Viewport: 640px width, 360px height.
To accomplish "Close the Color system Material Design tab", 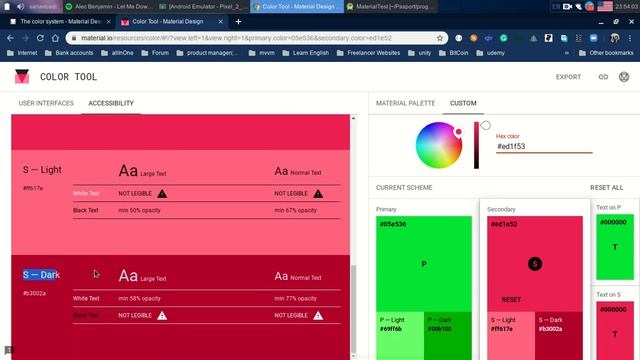I will [x=109, y=22].
